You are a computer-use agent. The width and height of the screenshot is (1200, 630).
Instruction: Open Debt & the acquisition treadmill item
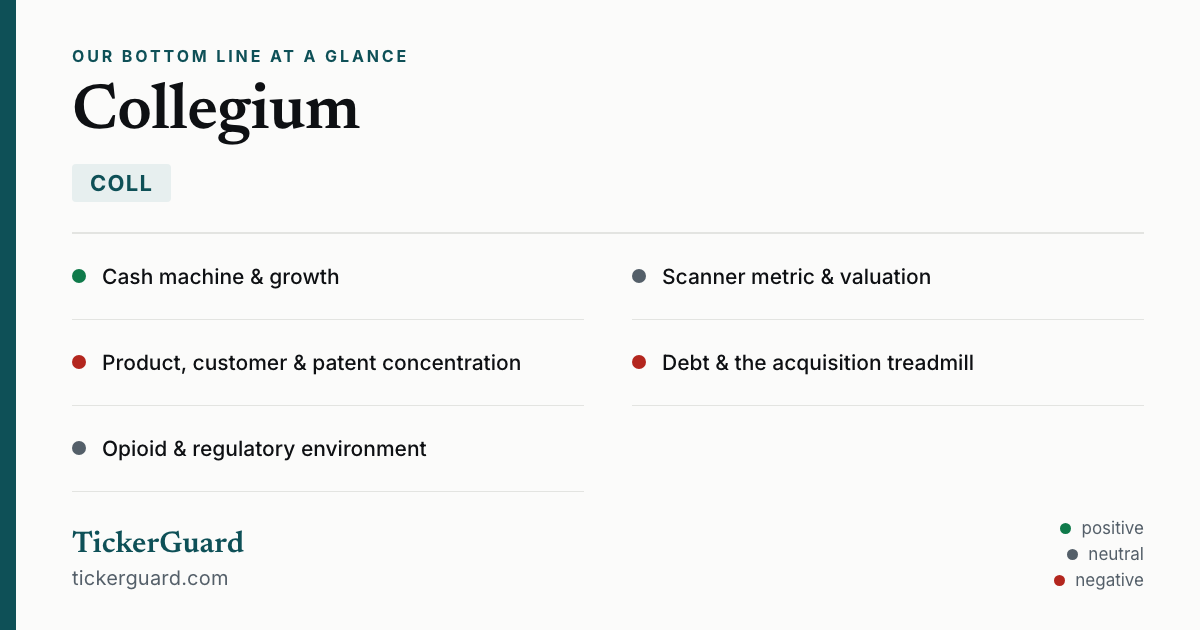888,363
